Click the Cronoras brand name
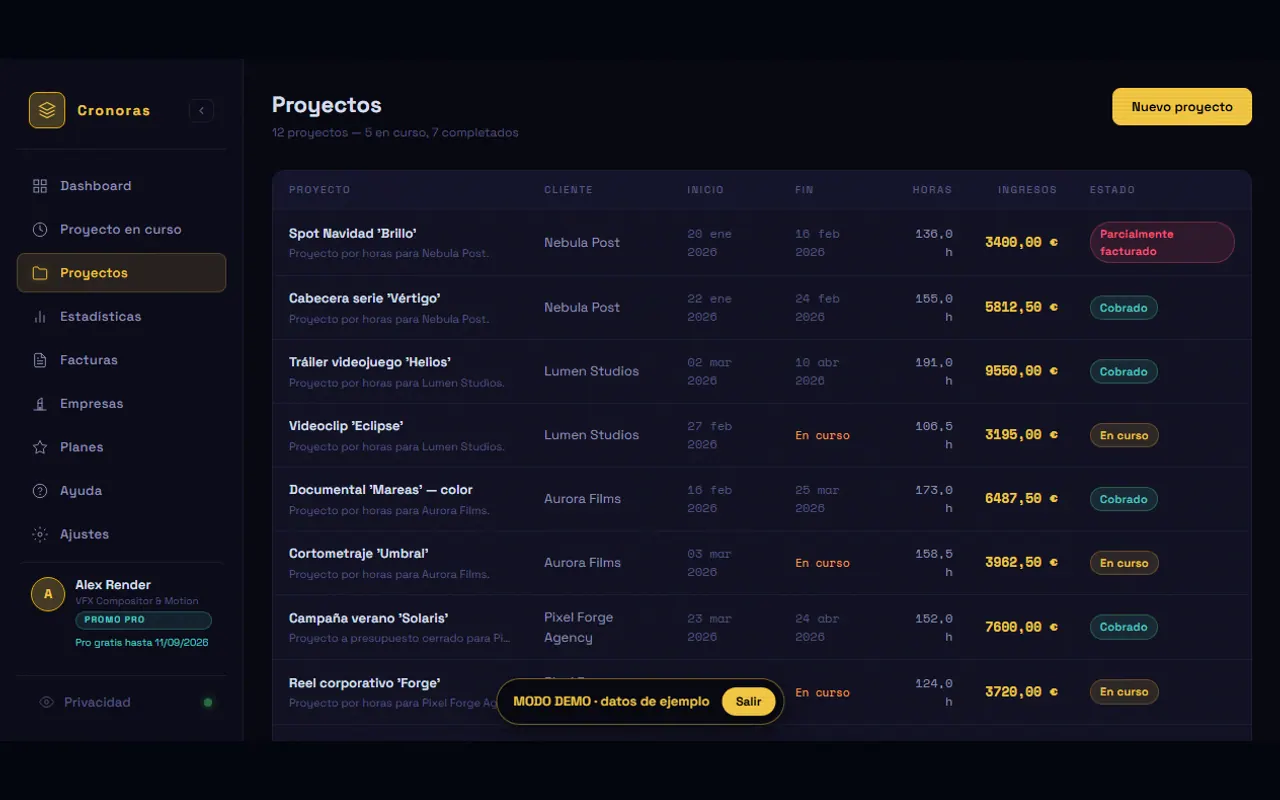Image resolution: width=1280 pixels, height=800 pixels. coord(114,110)
